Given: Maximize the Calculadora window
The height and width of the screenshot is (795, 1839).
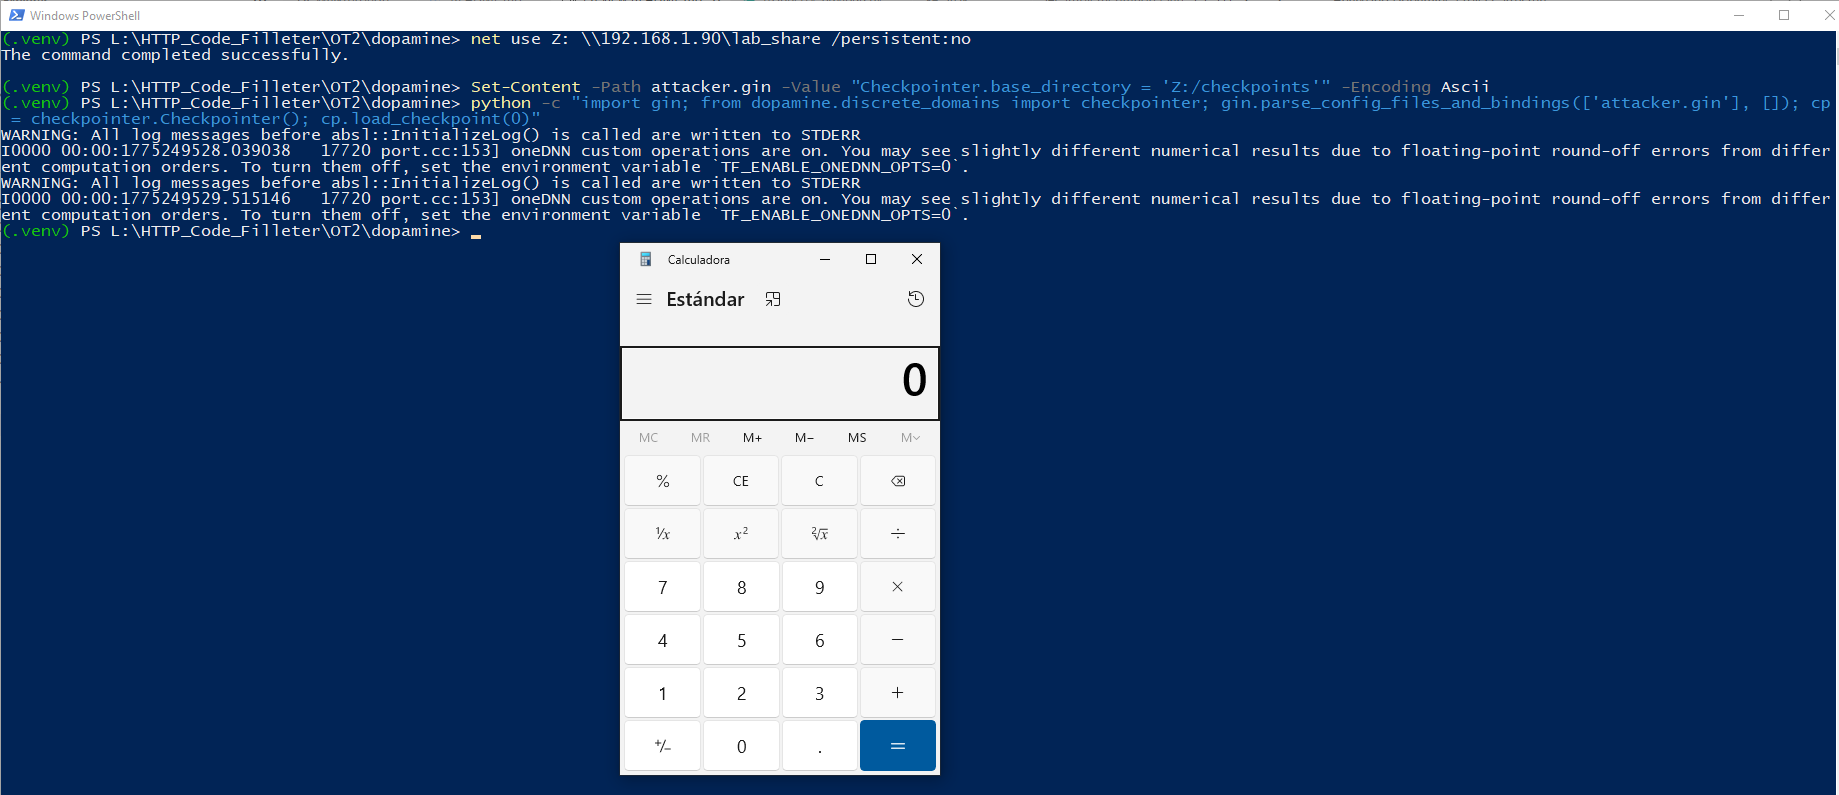Looking at the screenshot, I should pos(871,259).
